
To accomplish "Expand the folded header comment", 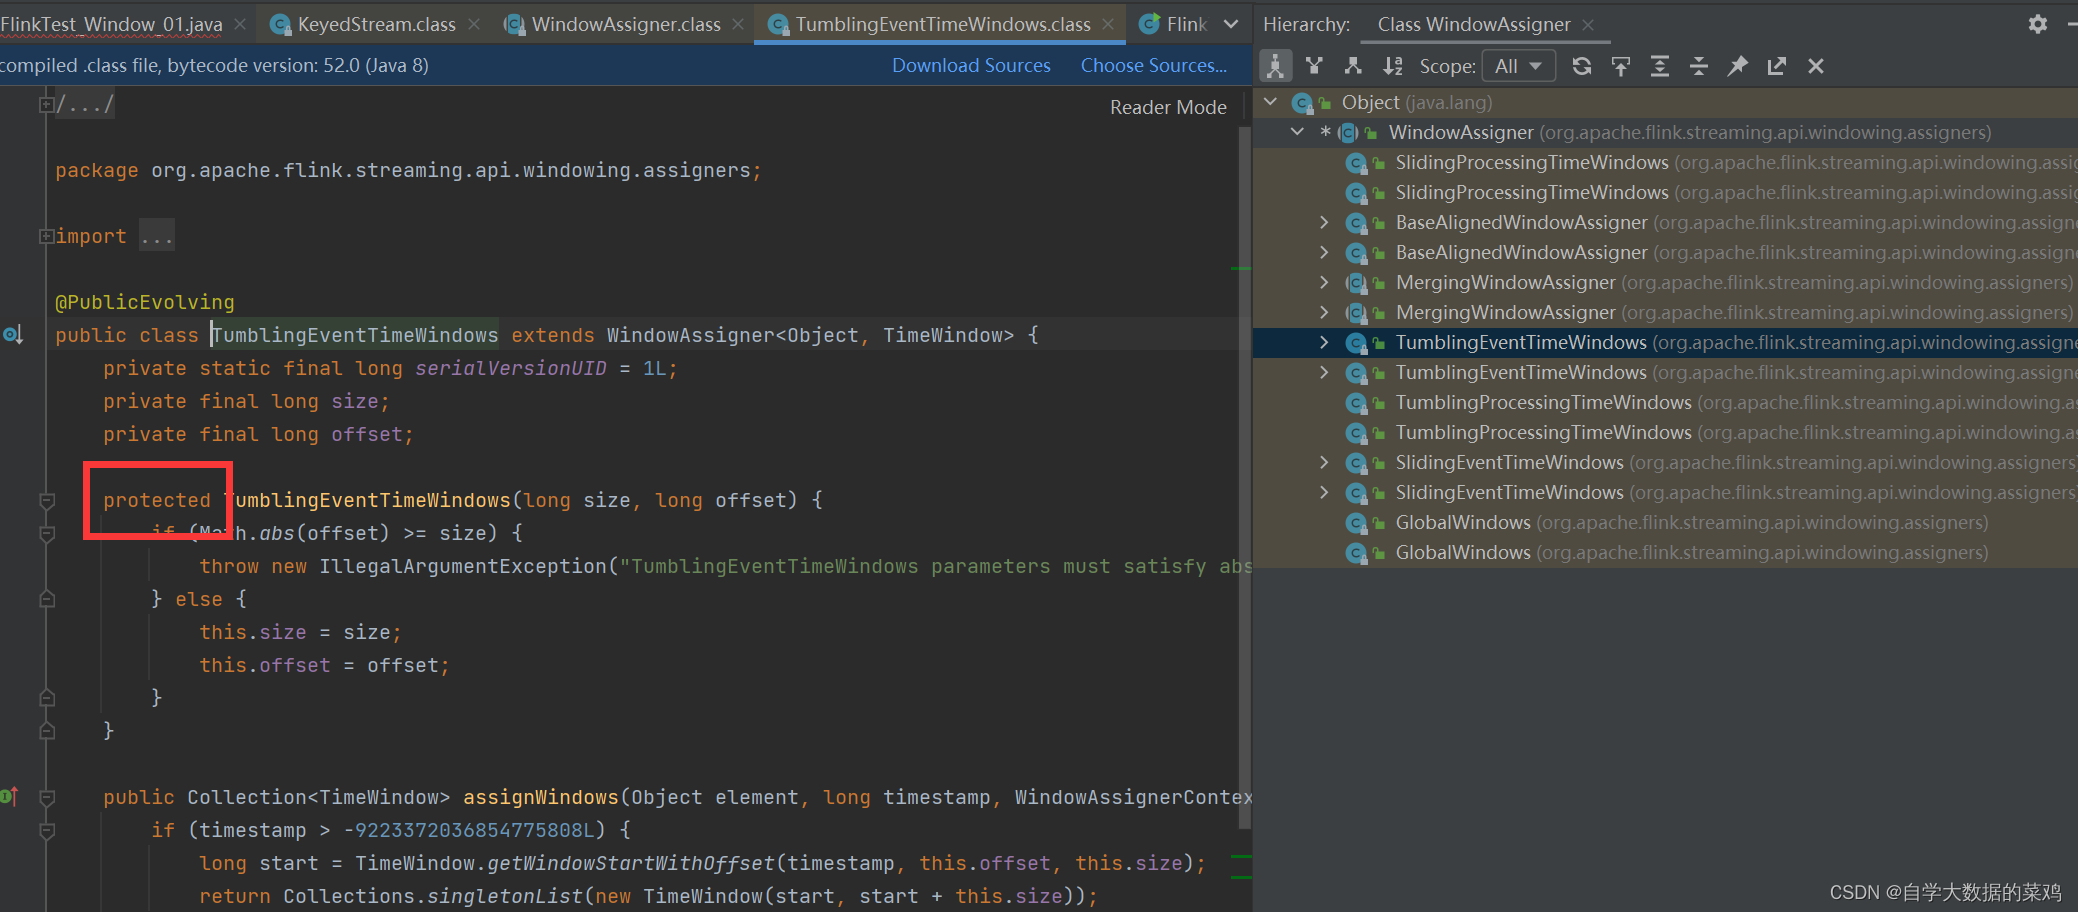I will tap(46, 104).
